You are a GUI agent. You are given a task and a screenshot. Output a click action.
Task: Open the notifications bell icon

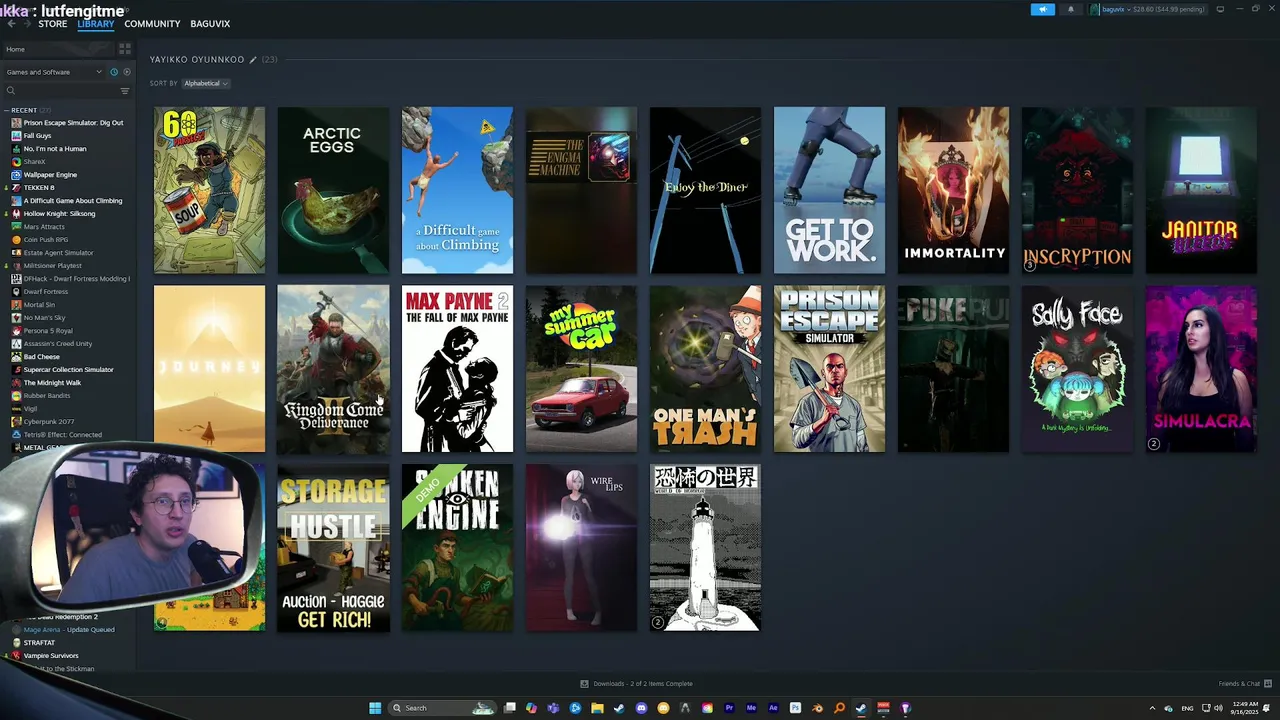1071,9
